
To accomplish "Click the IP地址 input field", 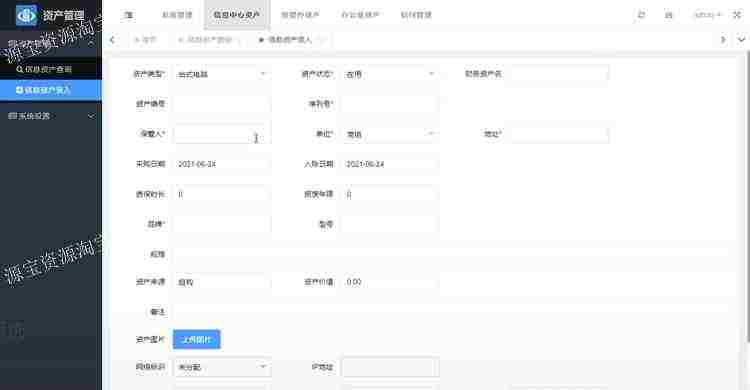I will 390,367.
